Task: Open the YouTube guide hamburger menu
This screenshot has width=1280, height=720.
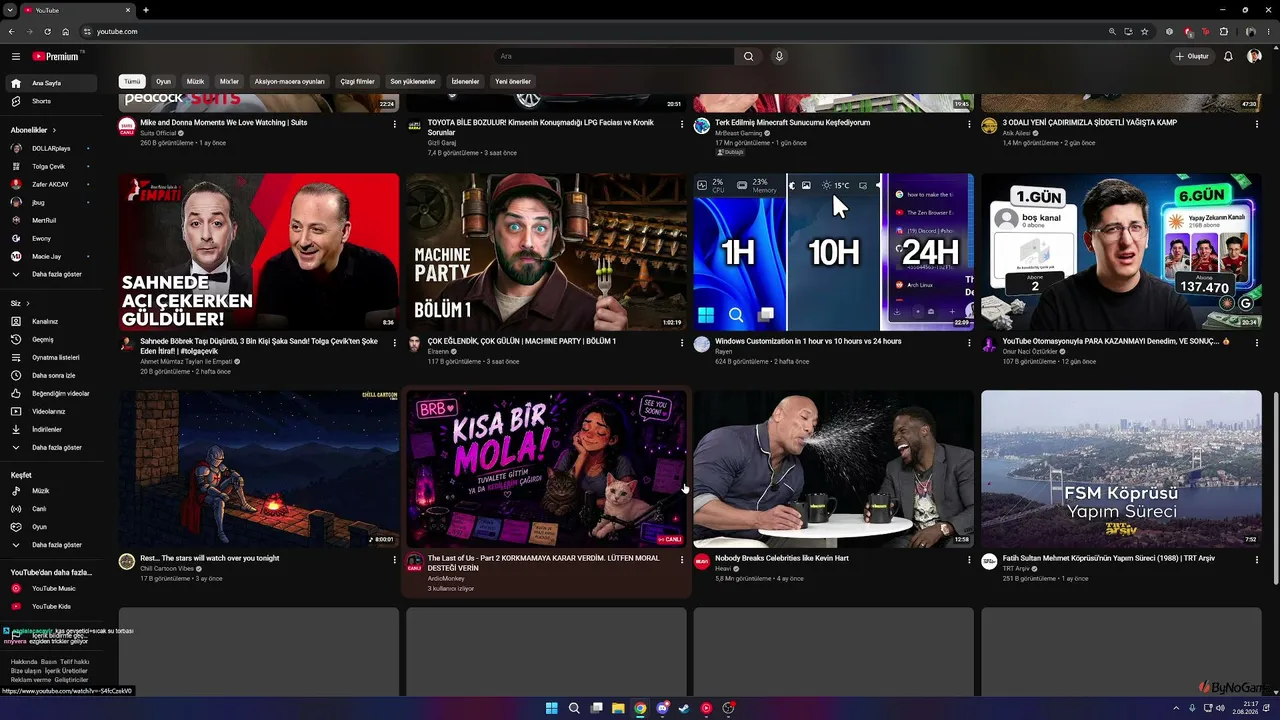Action: click(x=16, y=56)
